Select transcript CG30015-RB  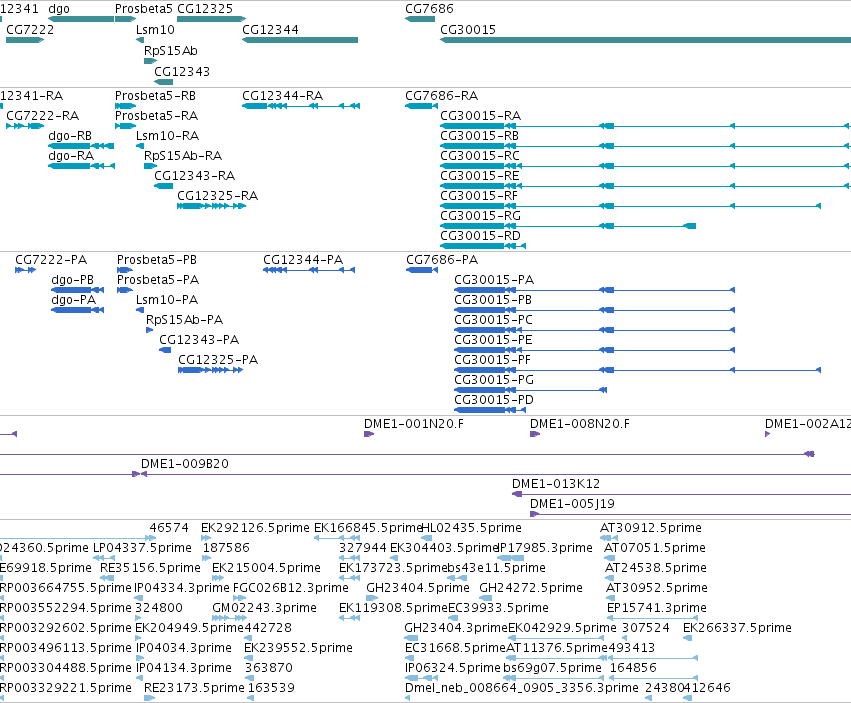tap(479, 136)
